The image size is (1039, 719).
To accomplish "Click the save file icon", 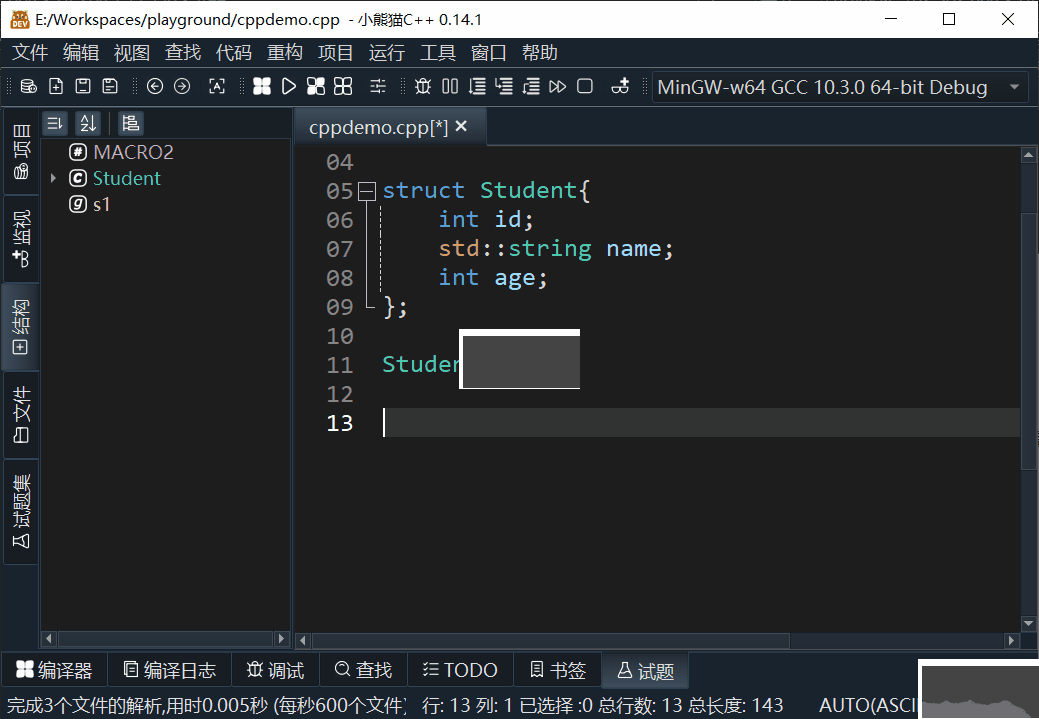I will pyautogui.click(x=83, y=86).
